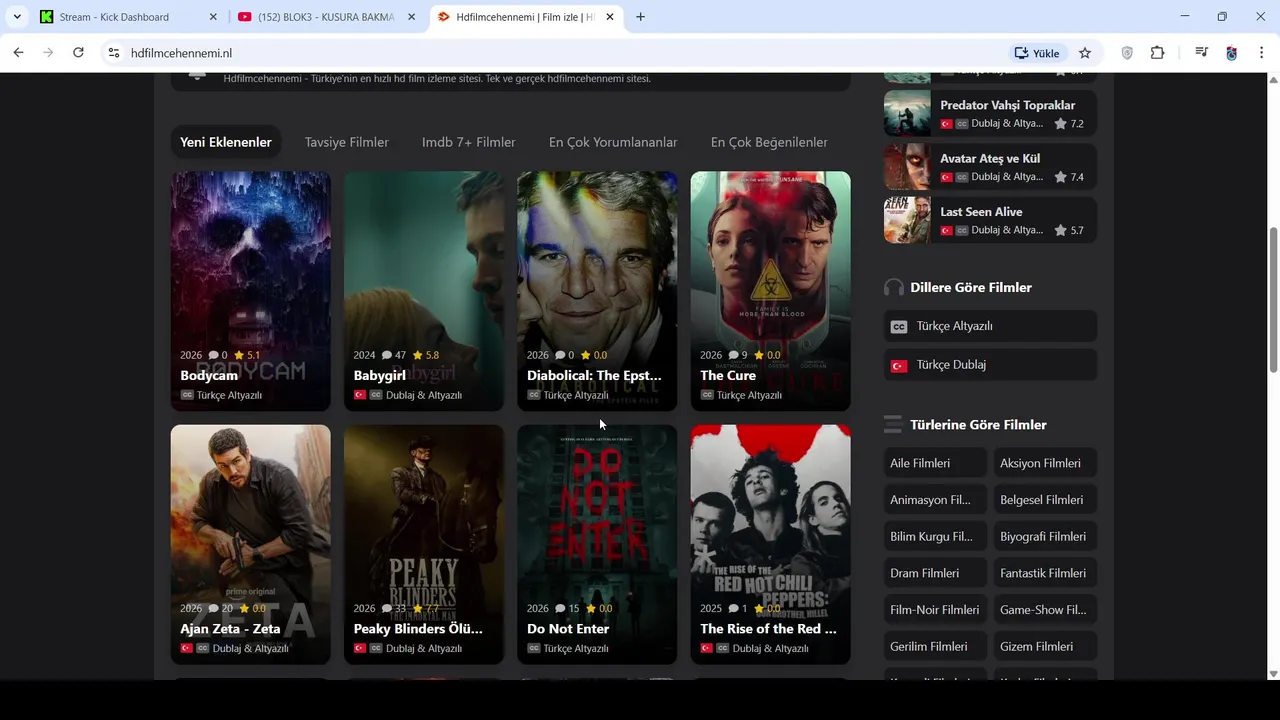Viewport: 1280px width, 720px height.
Task: Switch to the BLOK3 KUSURA BAKMA YouTube tab
Action: (325, 17)
